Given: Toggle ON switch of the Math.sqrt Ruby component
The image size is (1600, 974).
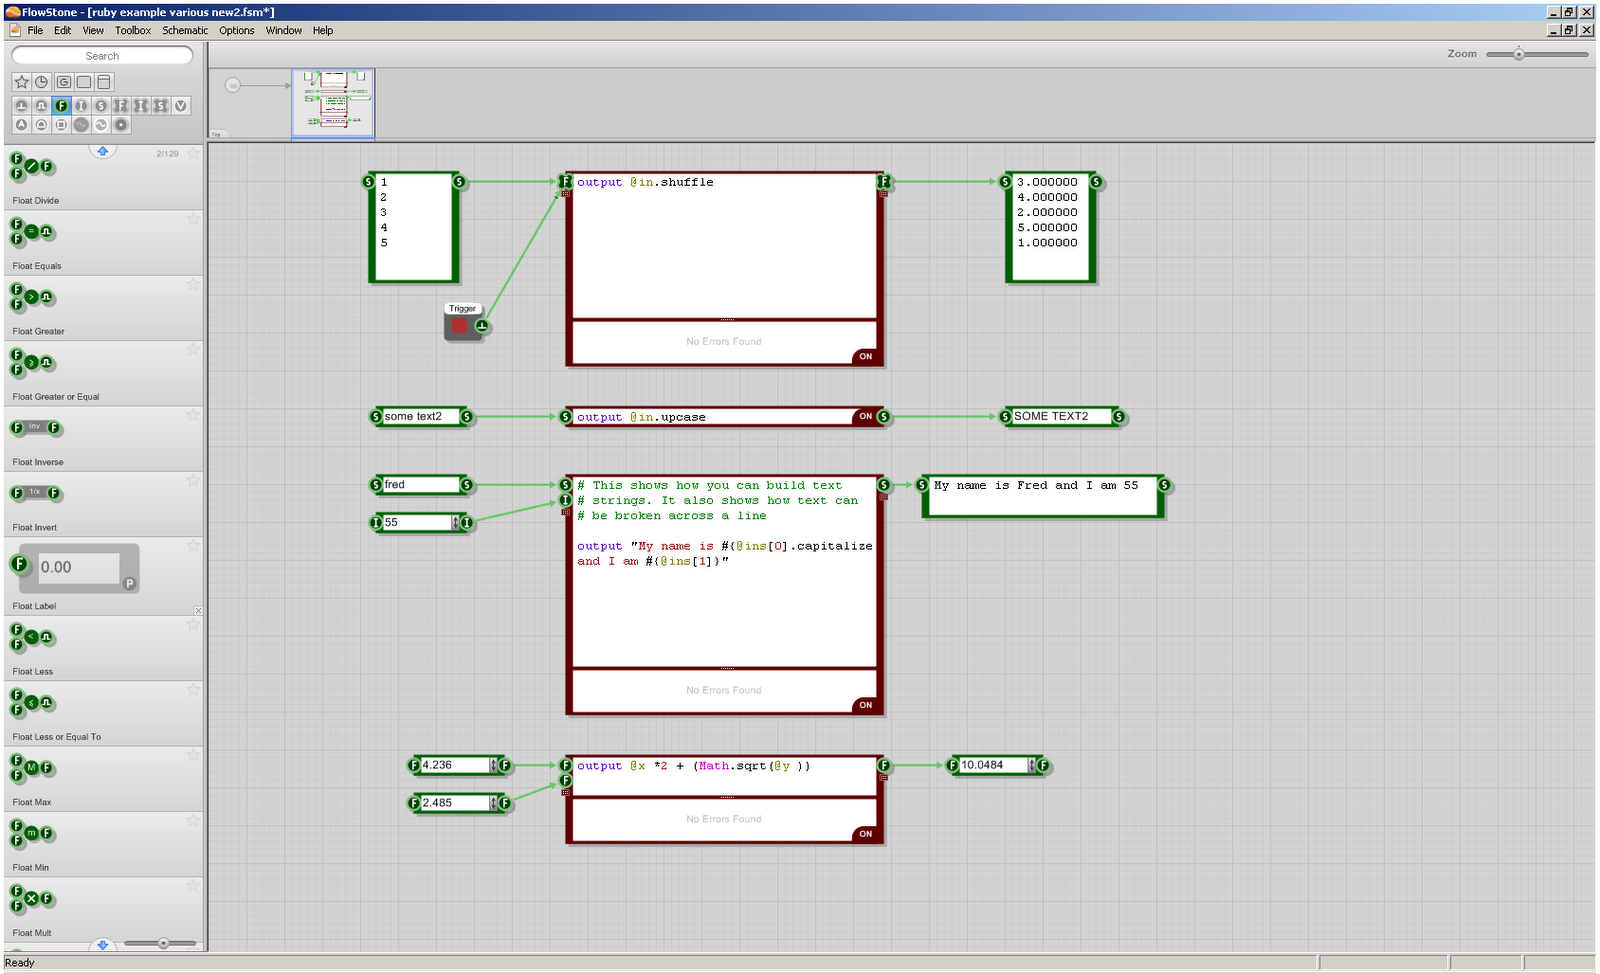Looking at the screenshot, I should click(864, 833).
